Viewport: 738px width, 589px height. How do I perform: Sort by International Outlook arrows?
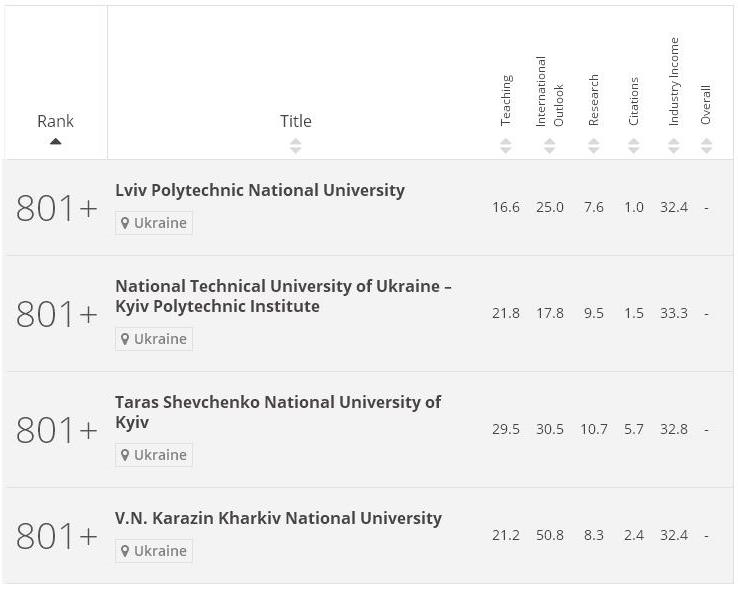[x=549, y=146]
